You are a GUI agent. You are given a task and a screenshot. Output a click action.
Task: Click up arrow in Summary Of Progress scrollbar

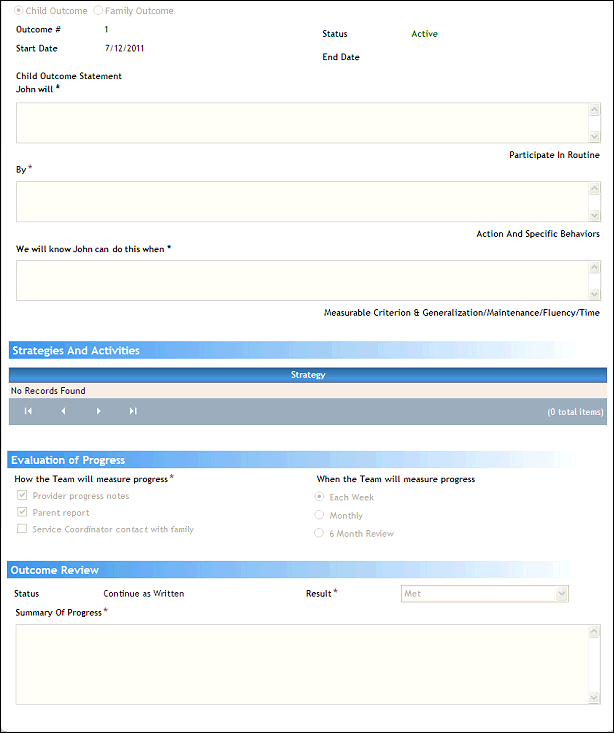594,632
